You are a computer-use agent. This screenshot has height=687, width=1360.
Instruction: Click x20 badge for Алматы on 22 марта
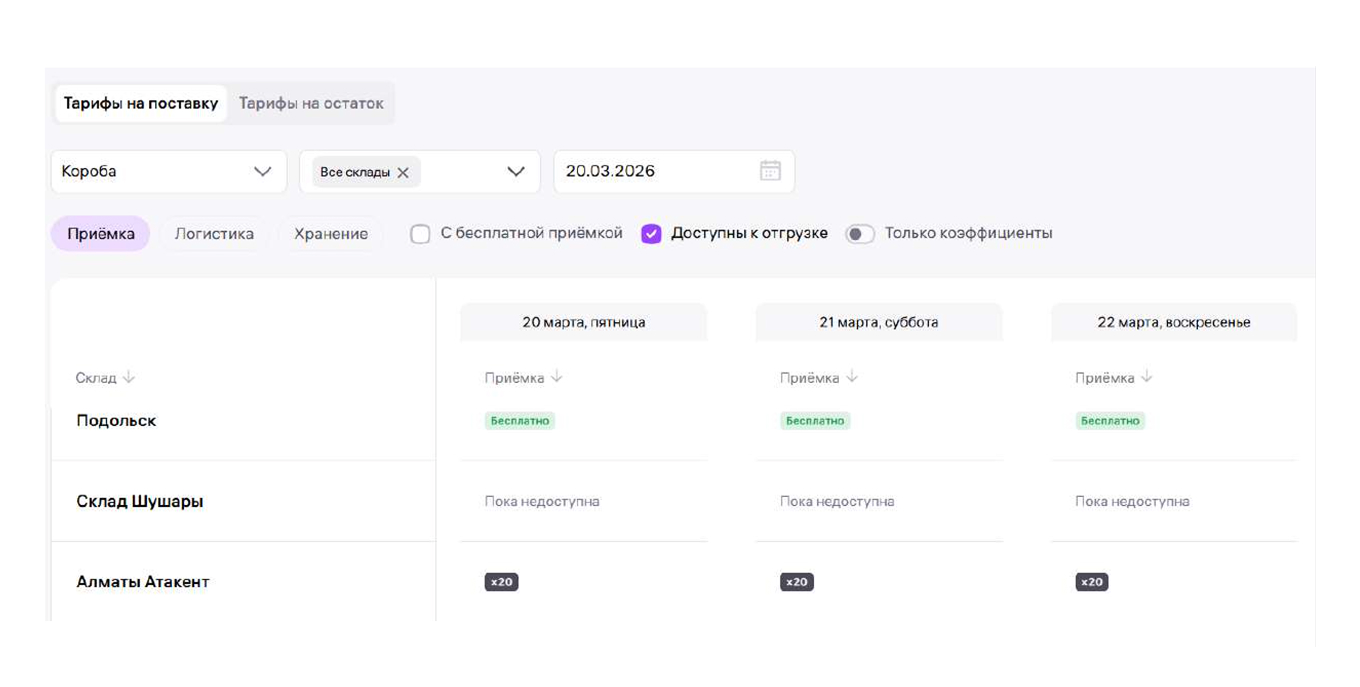tap(1092, 582)
